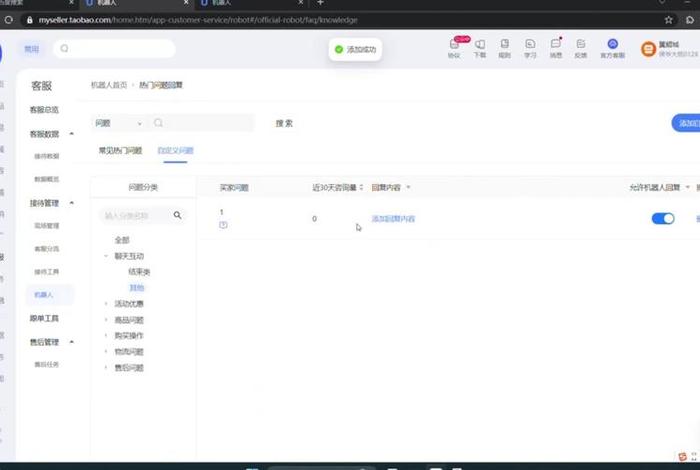Sort by 近30天咨询量 sort arrows
This screenshot has width=700, height=470.
361,187
